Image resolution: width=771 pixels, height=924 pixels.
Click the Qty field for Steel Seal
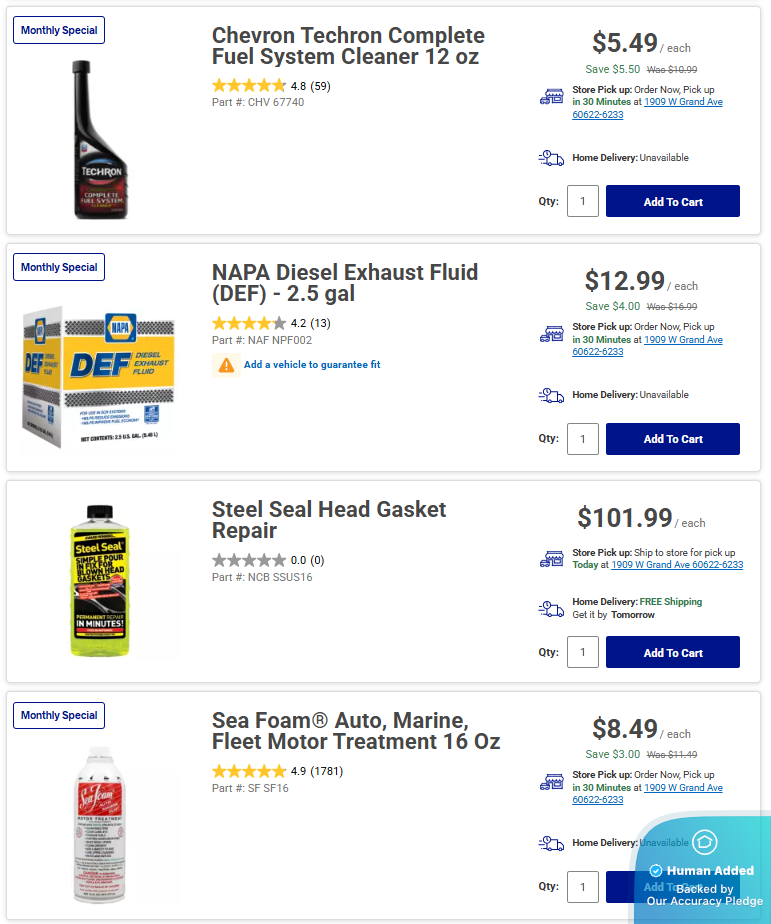click(582, 651)
